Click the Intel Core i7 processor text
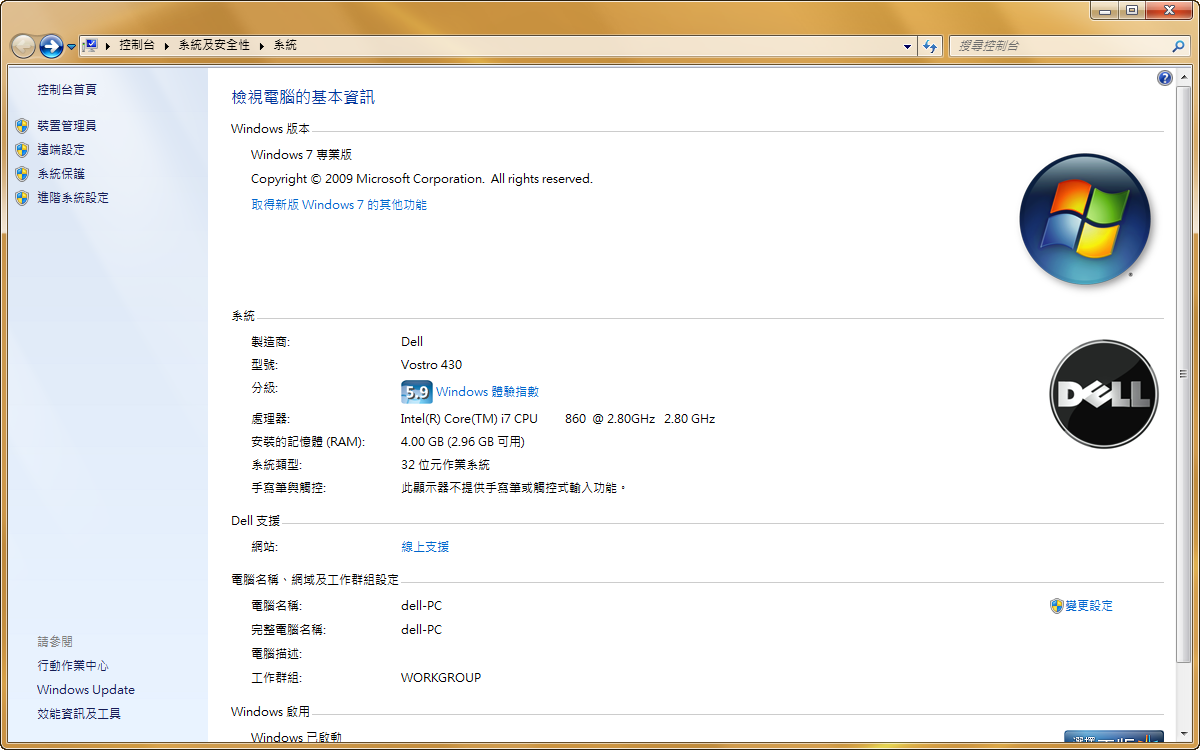 (x=558, y=419)
